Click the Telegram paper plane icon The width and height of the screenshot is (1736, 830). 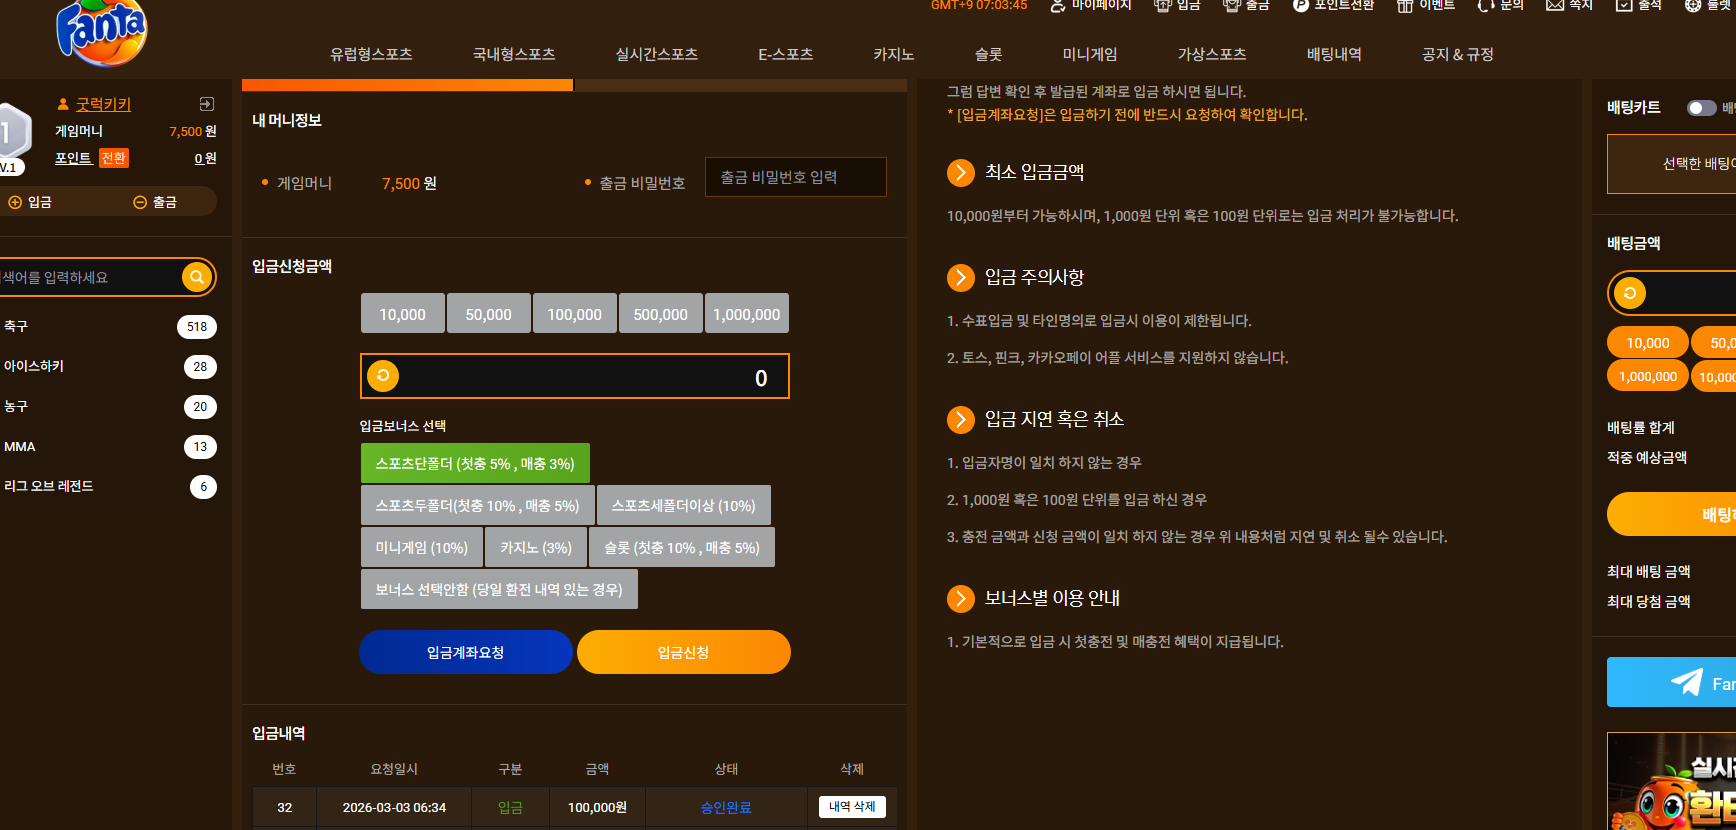click(x=1687, y=682)
